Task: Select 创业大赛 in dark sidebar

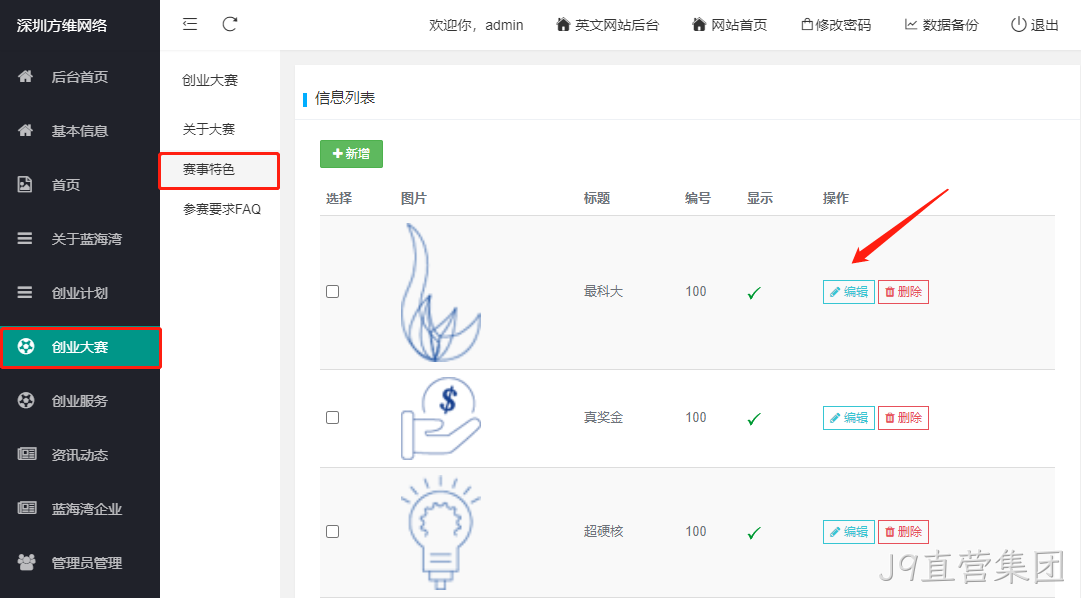Action: click(x=80, y=347)
